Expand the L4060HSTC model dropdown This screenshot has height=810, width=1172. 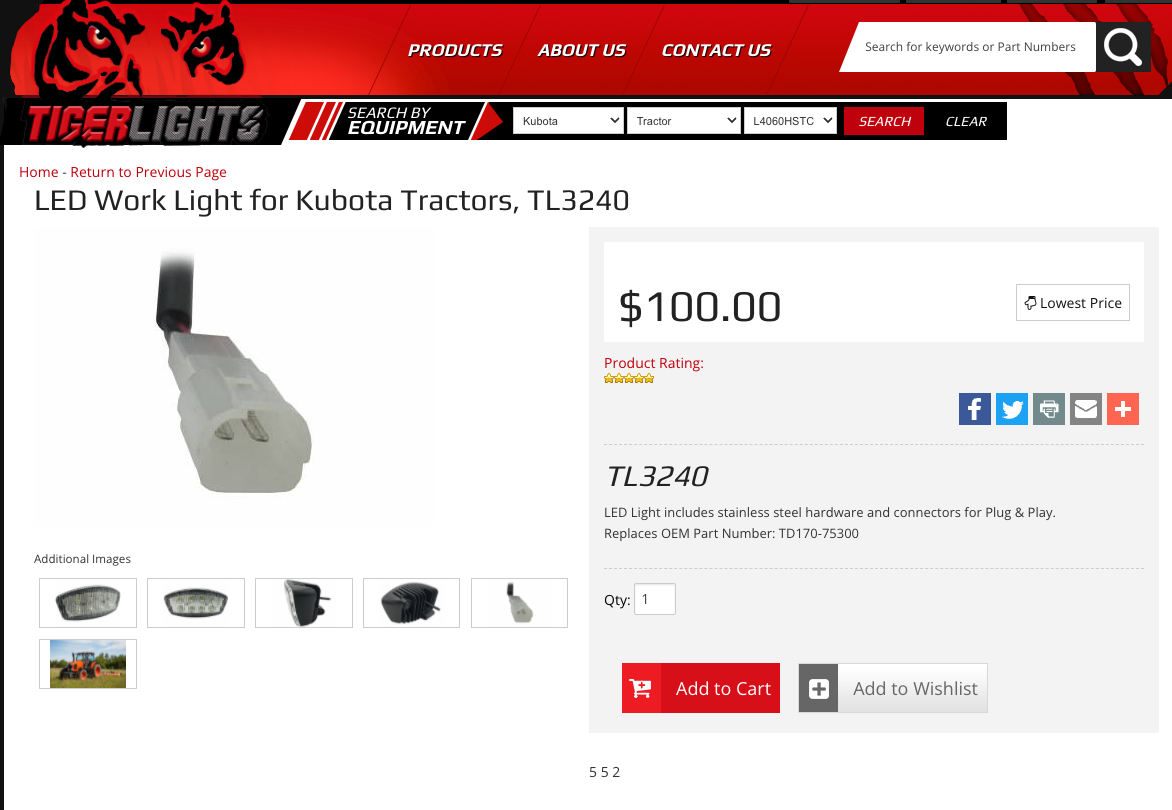(x=790, y=121)
